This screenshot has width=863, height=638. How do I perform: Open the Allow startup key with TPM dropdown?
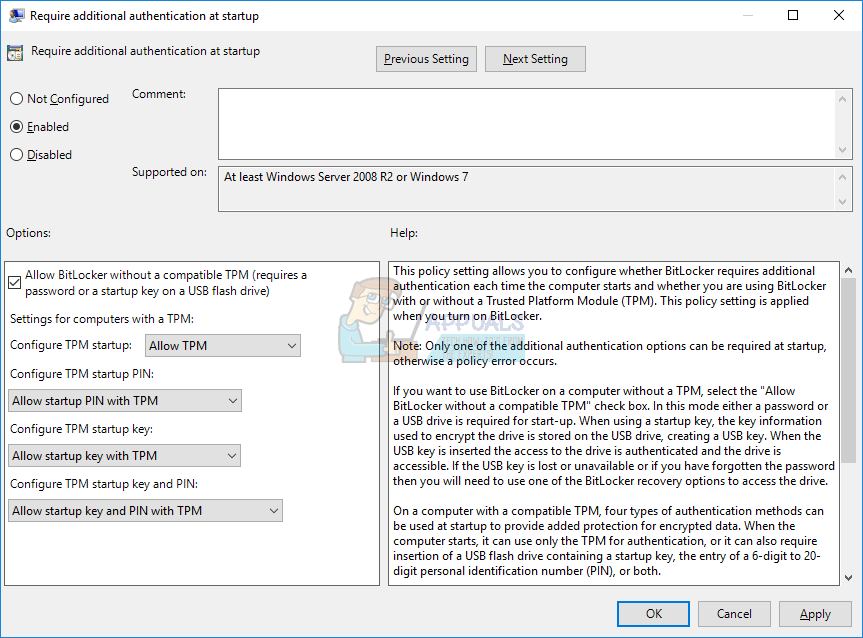pyautogui.click(x=124, y=456)
